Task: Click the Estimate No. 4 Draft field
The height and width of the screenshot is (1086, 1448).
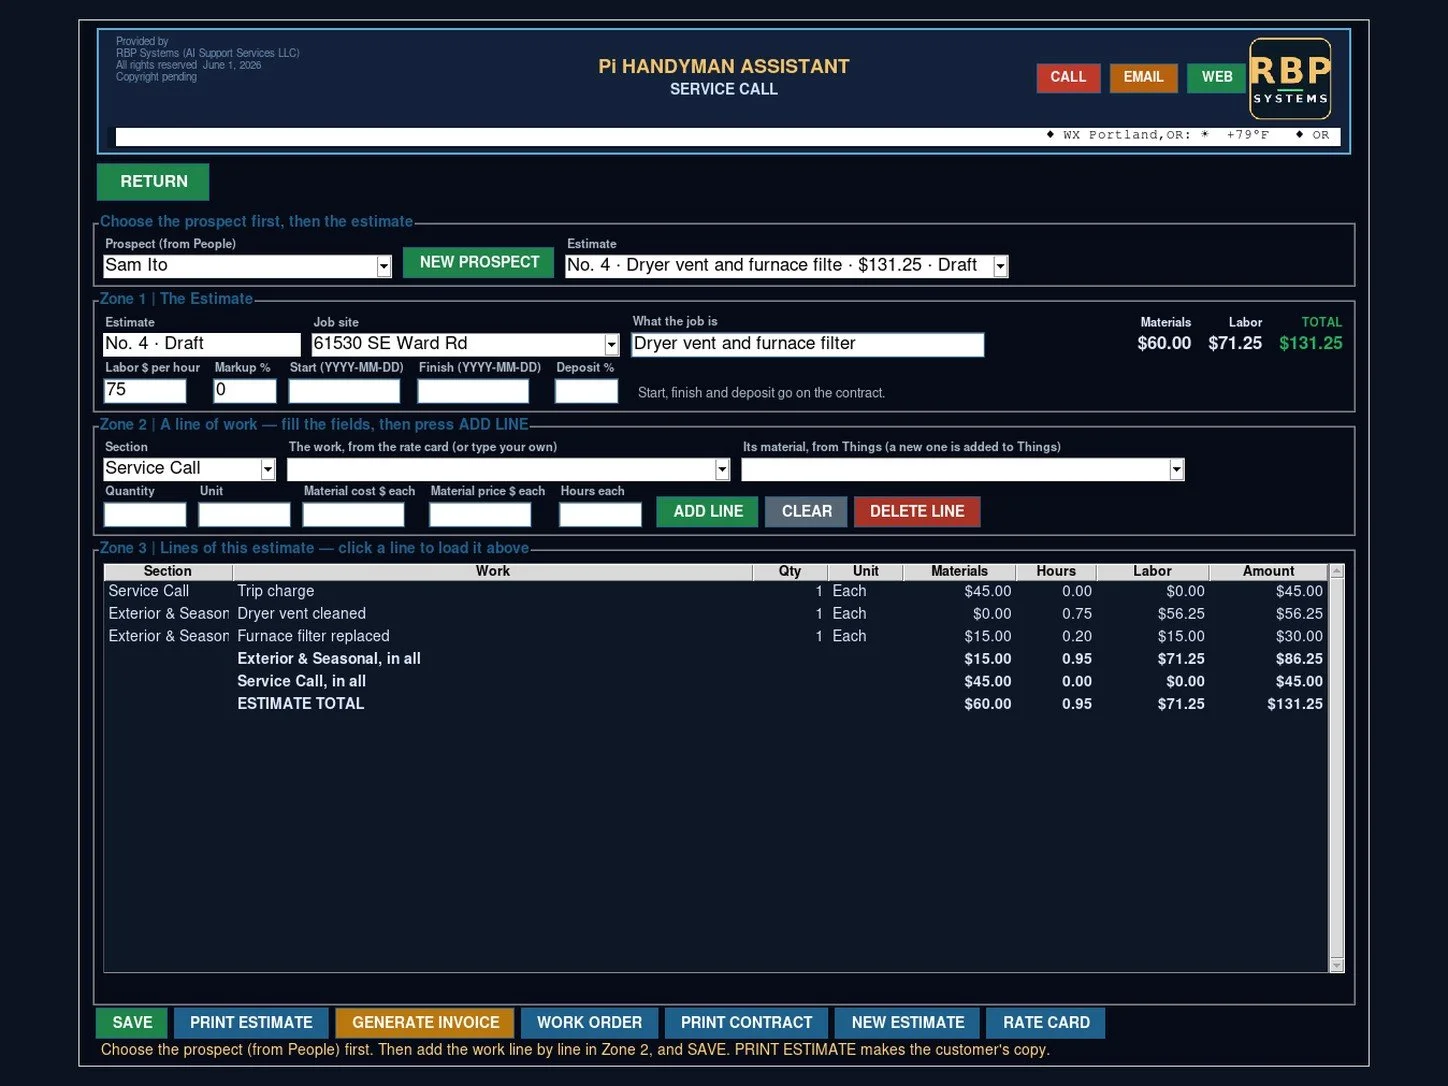Action: (x=202, y=344)
